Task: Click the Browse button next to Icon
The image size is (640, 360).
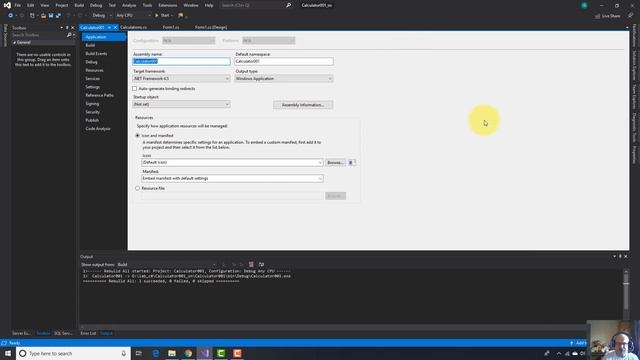Action: (335, 162)
